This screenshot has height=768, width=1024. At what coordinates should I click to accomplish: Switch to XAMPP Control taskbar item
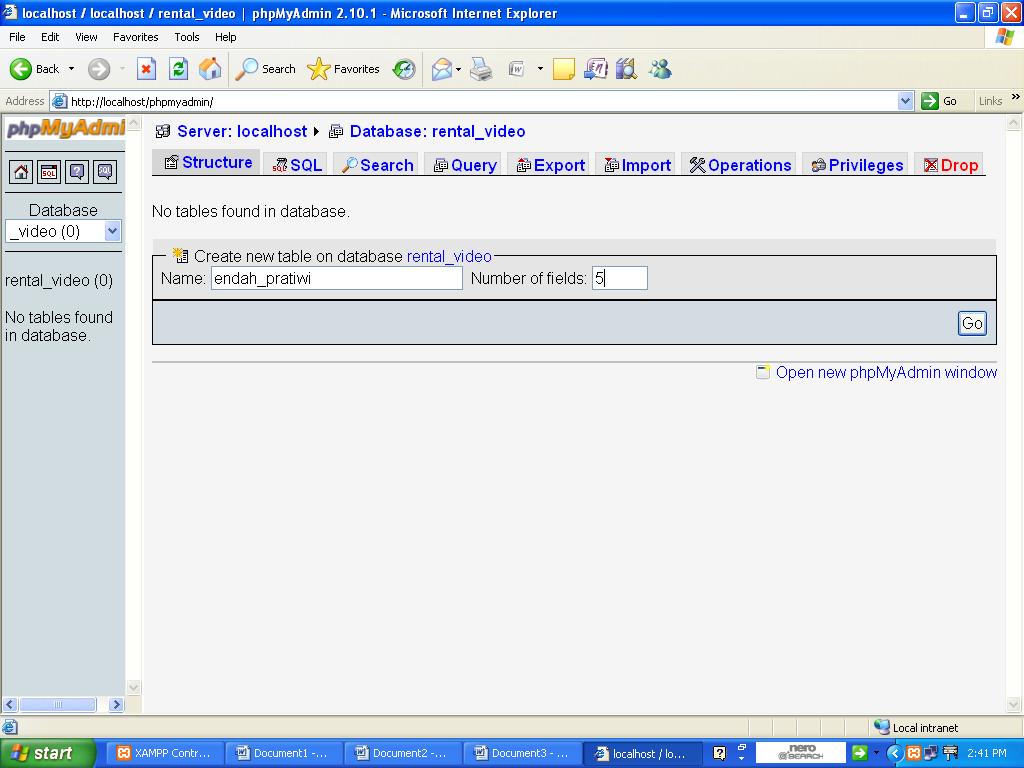pos(164,753)
